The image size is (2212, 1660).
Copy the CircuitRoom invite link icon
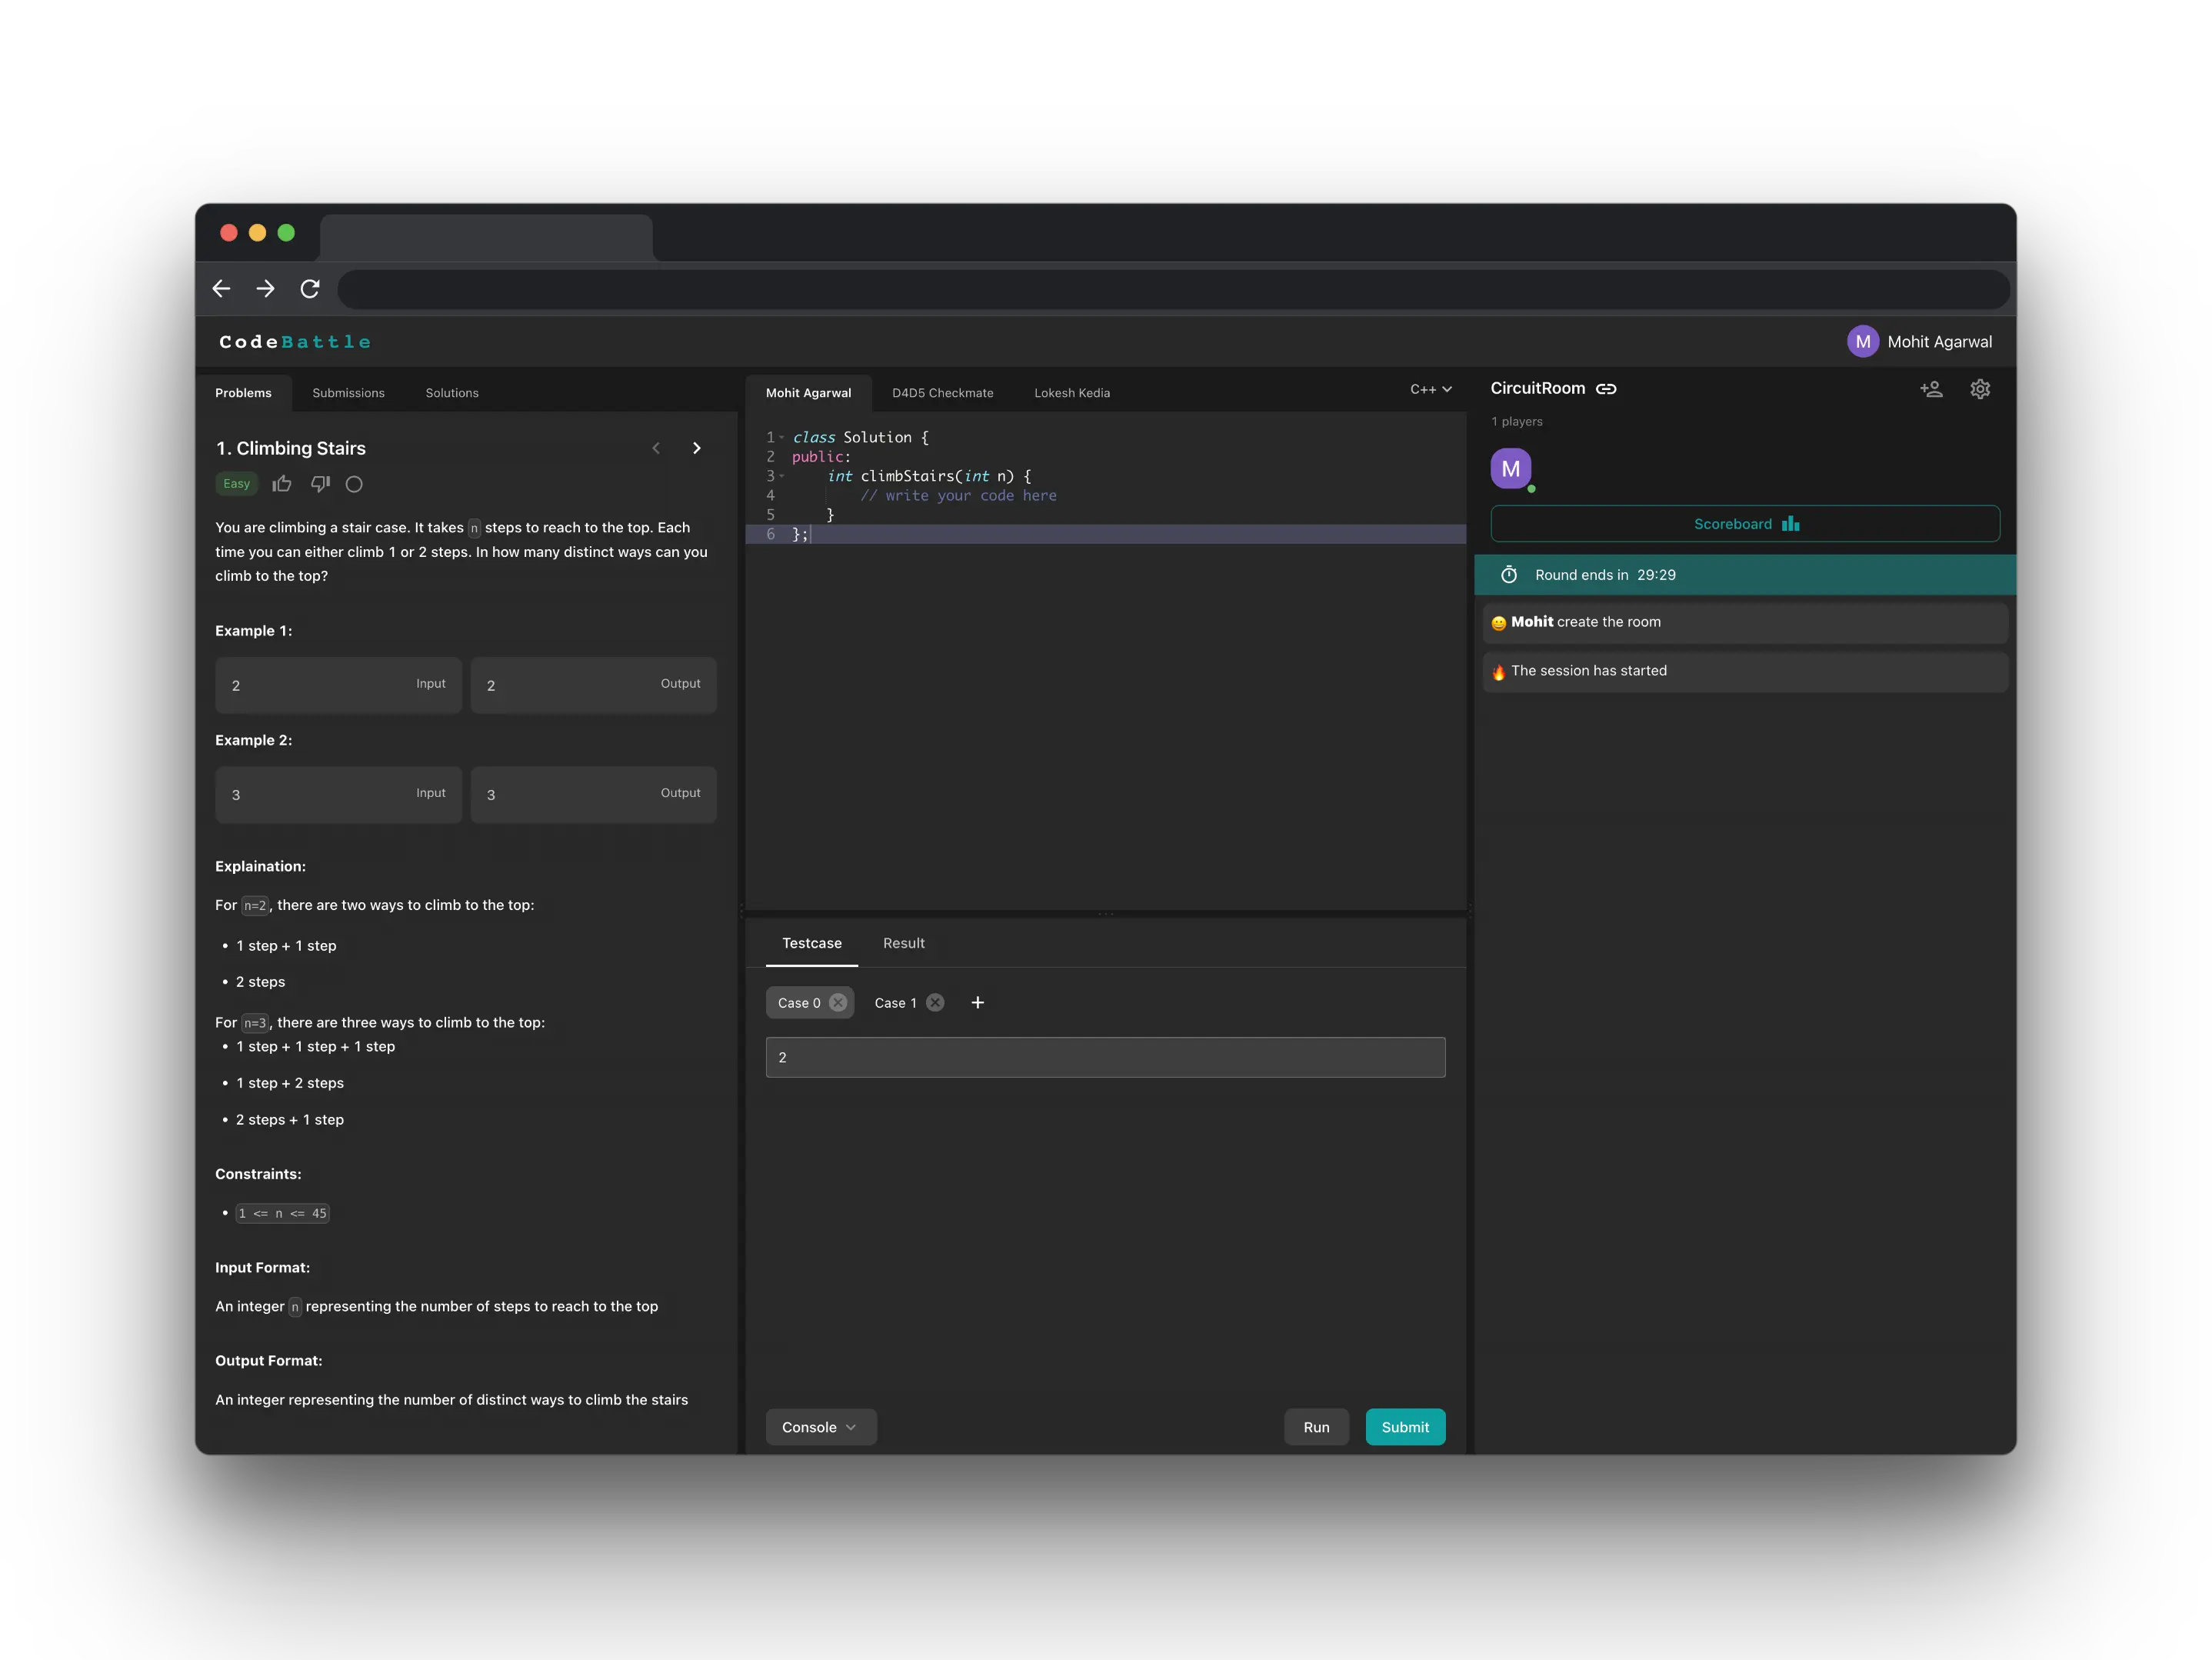click(1607, 389)
